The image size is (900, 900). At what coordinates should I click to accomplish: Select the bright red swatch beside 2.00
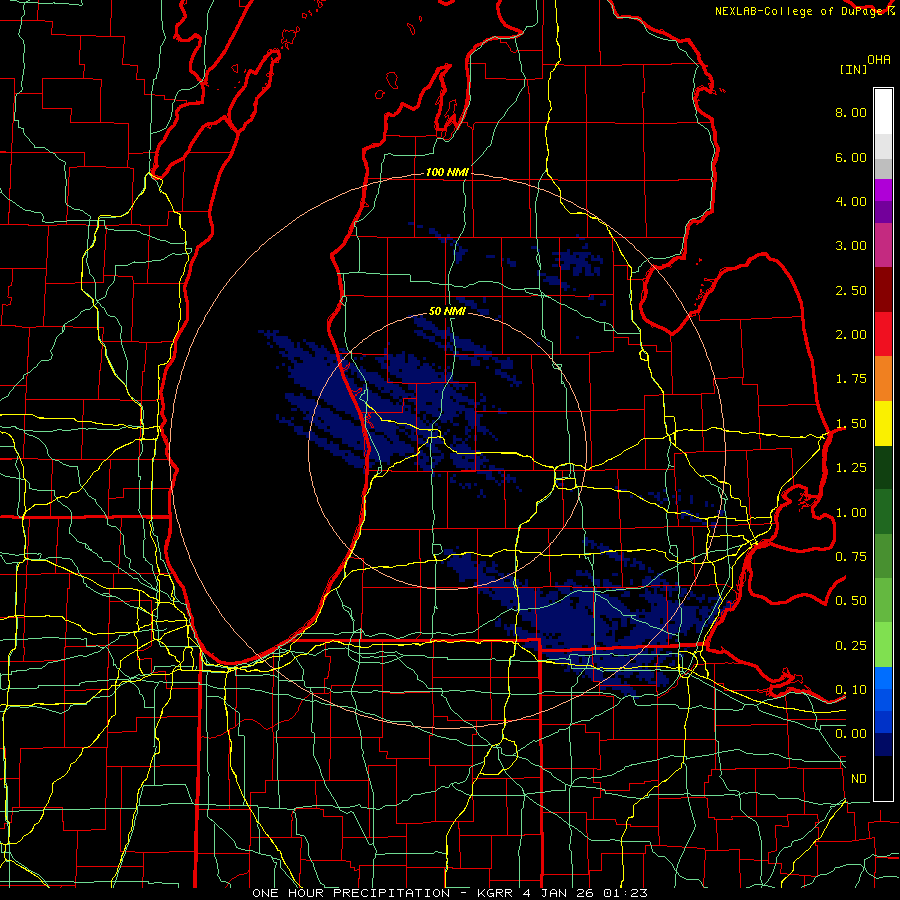[883, 334]
